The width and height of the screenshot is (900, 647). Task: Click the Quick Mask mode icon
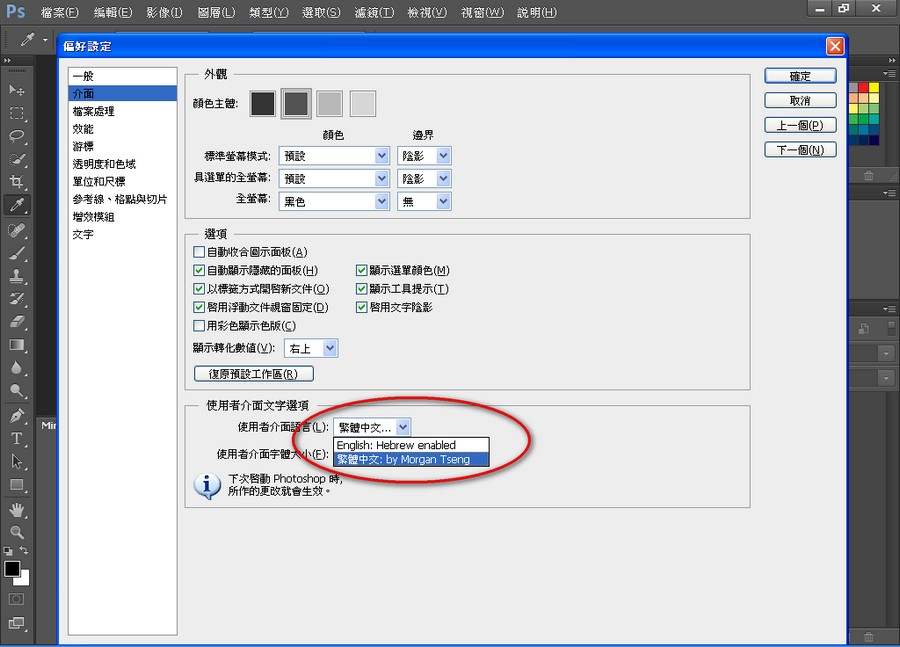tap(17, 599)
